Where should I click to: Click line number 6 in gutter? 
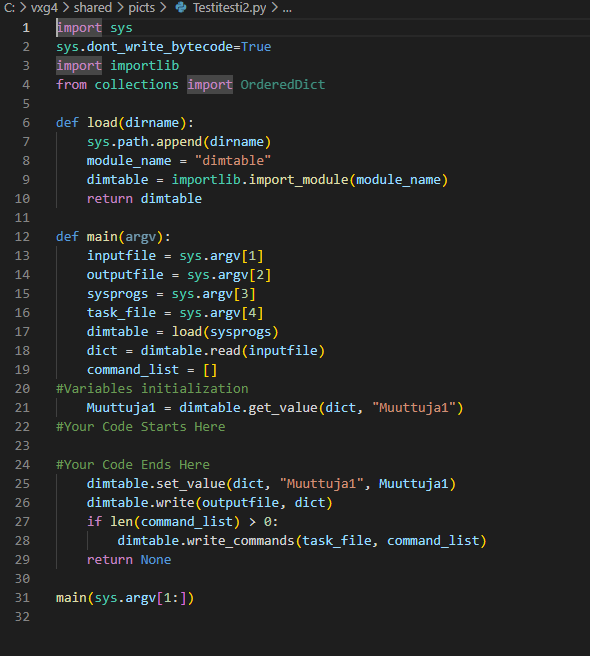click(26, 123)
